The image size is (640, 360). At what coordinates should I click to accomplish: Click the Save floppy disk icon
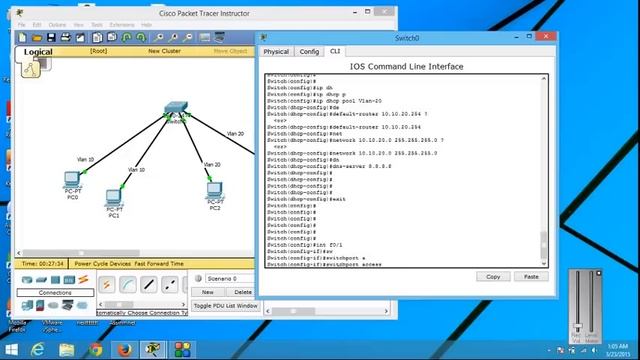[51, 38]
